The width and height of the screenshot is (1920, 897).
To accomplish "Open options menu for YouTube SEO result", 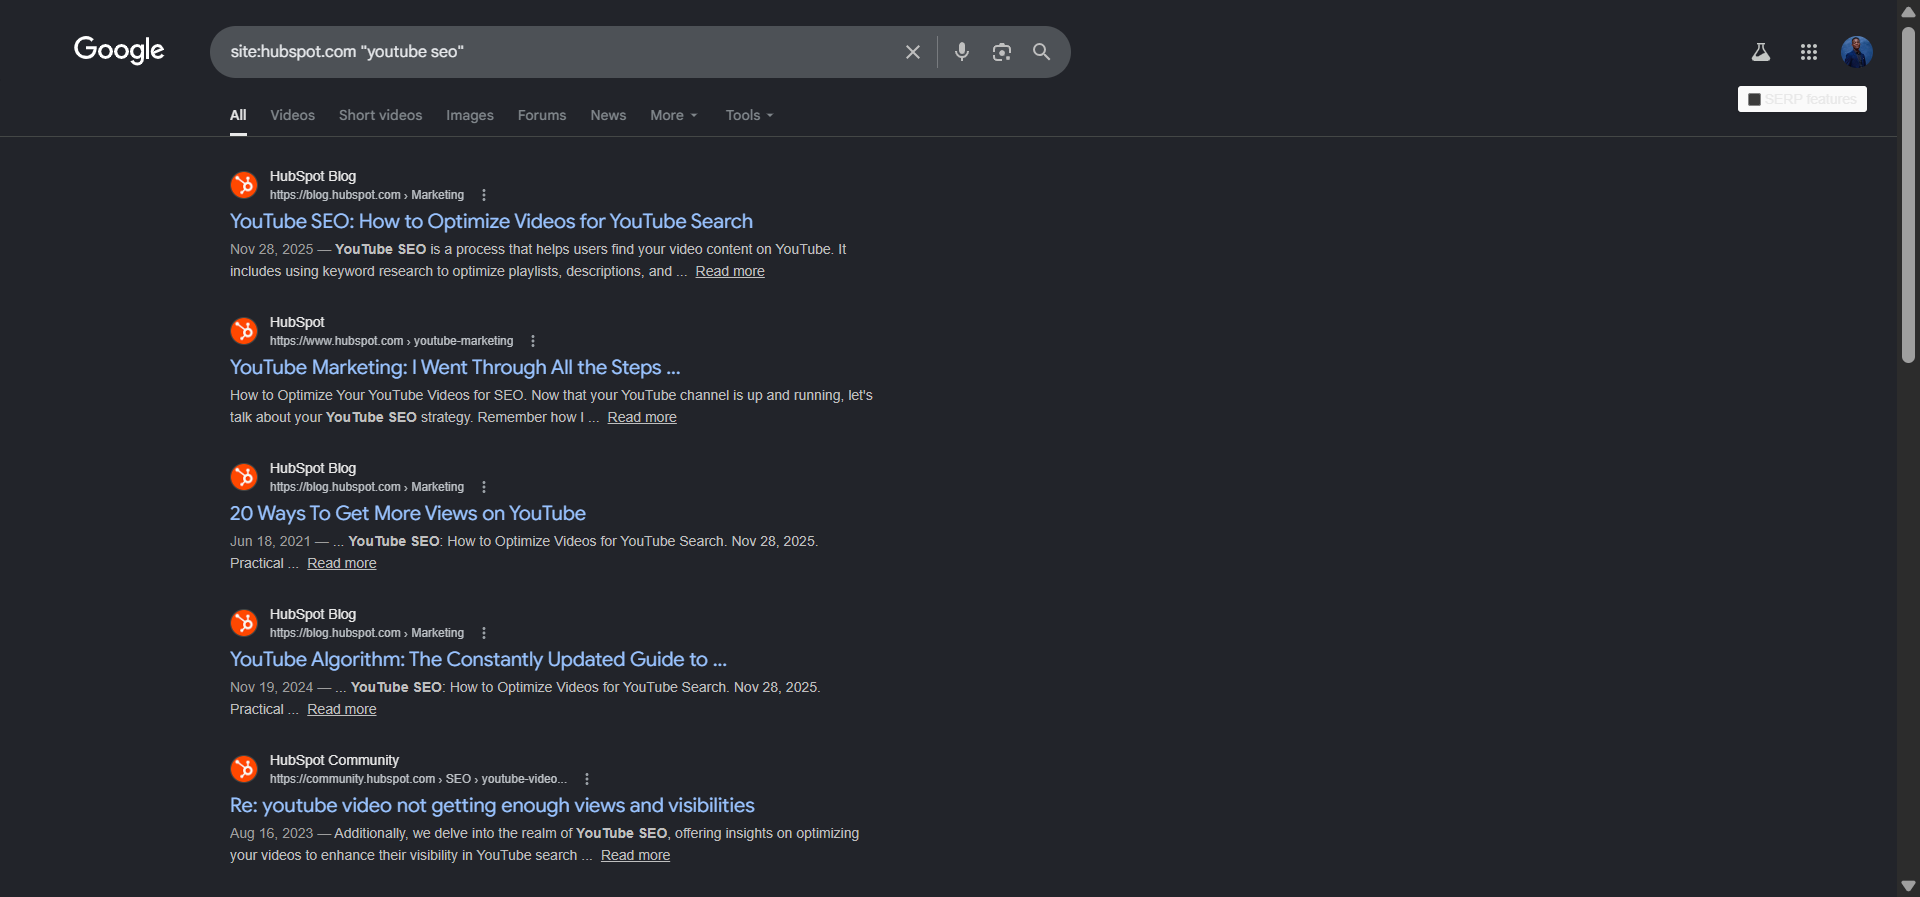I will tap(484, 195).
